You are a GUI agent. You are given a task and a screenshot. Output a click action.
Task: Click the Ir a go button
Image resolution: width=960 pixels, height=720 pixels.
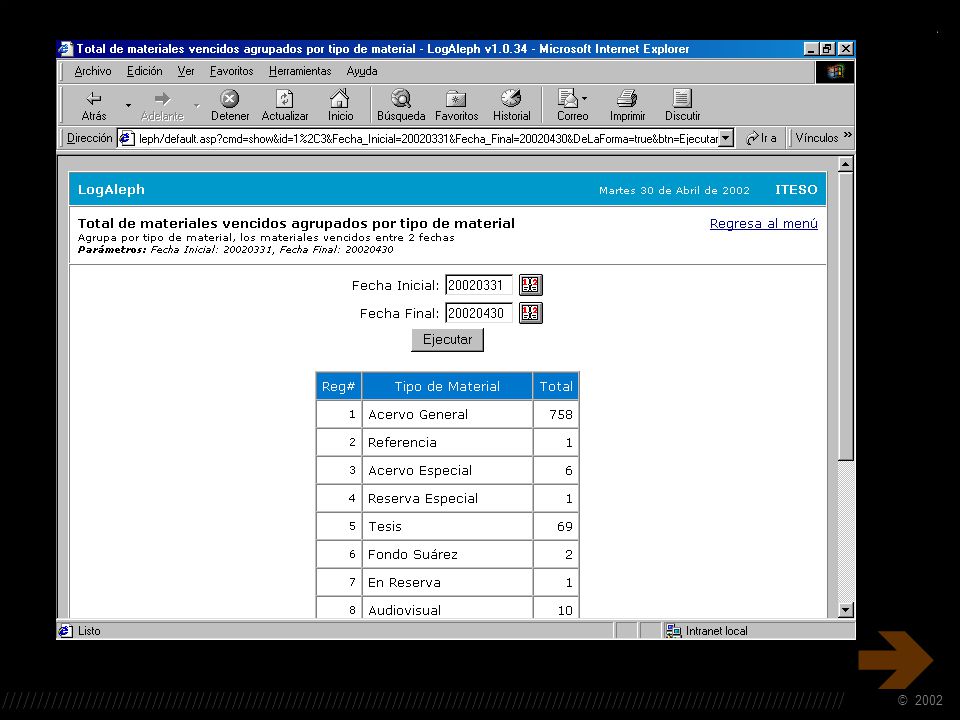(761, 138)
